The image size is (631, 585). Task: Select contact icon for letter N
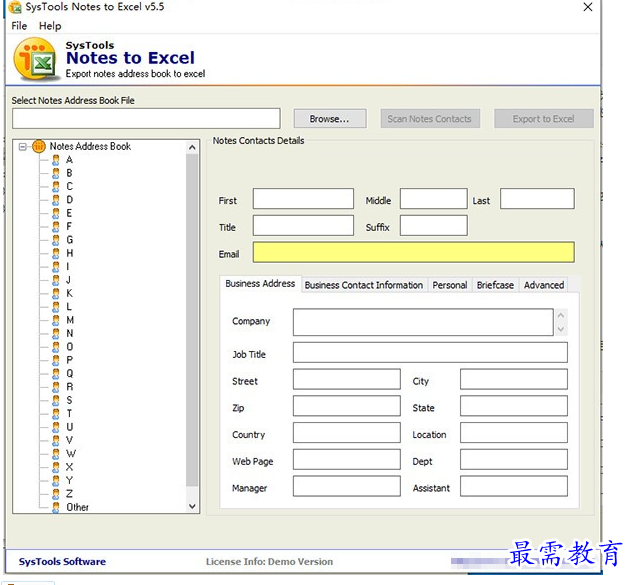click(x=56, y=334)
